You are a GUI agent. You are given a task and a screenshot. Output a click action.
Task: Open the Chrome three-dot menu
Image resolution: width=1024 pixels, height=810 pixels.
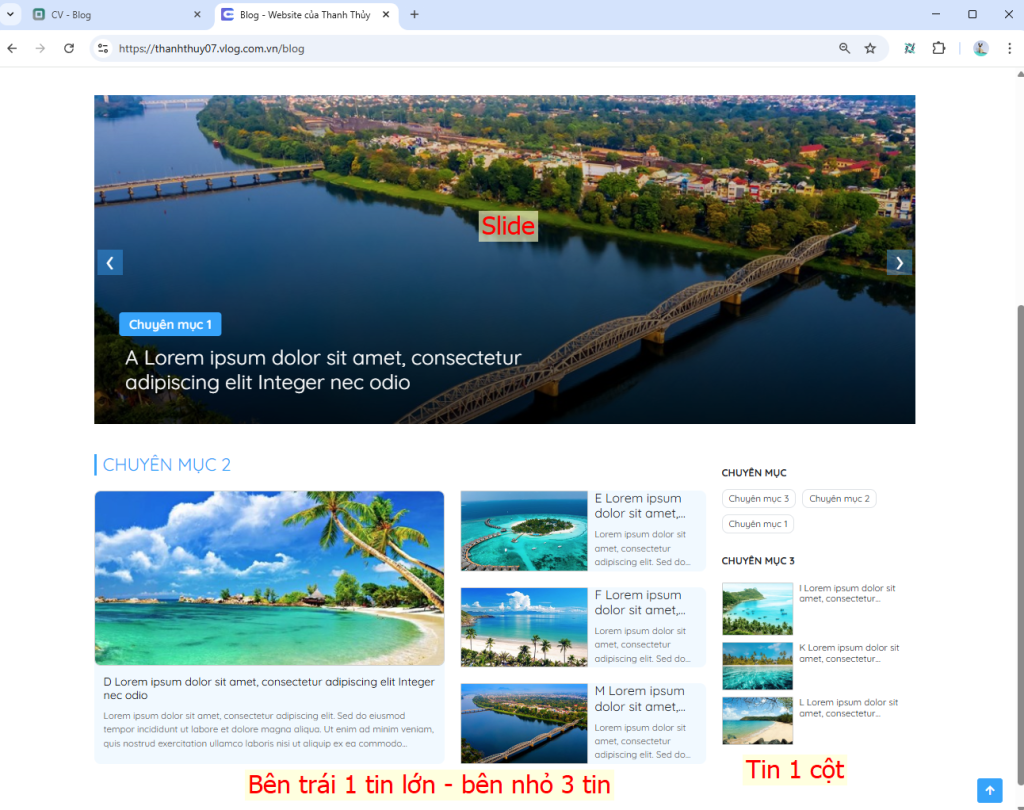[x=1009, y=48]
